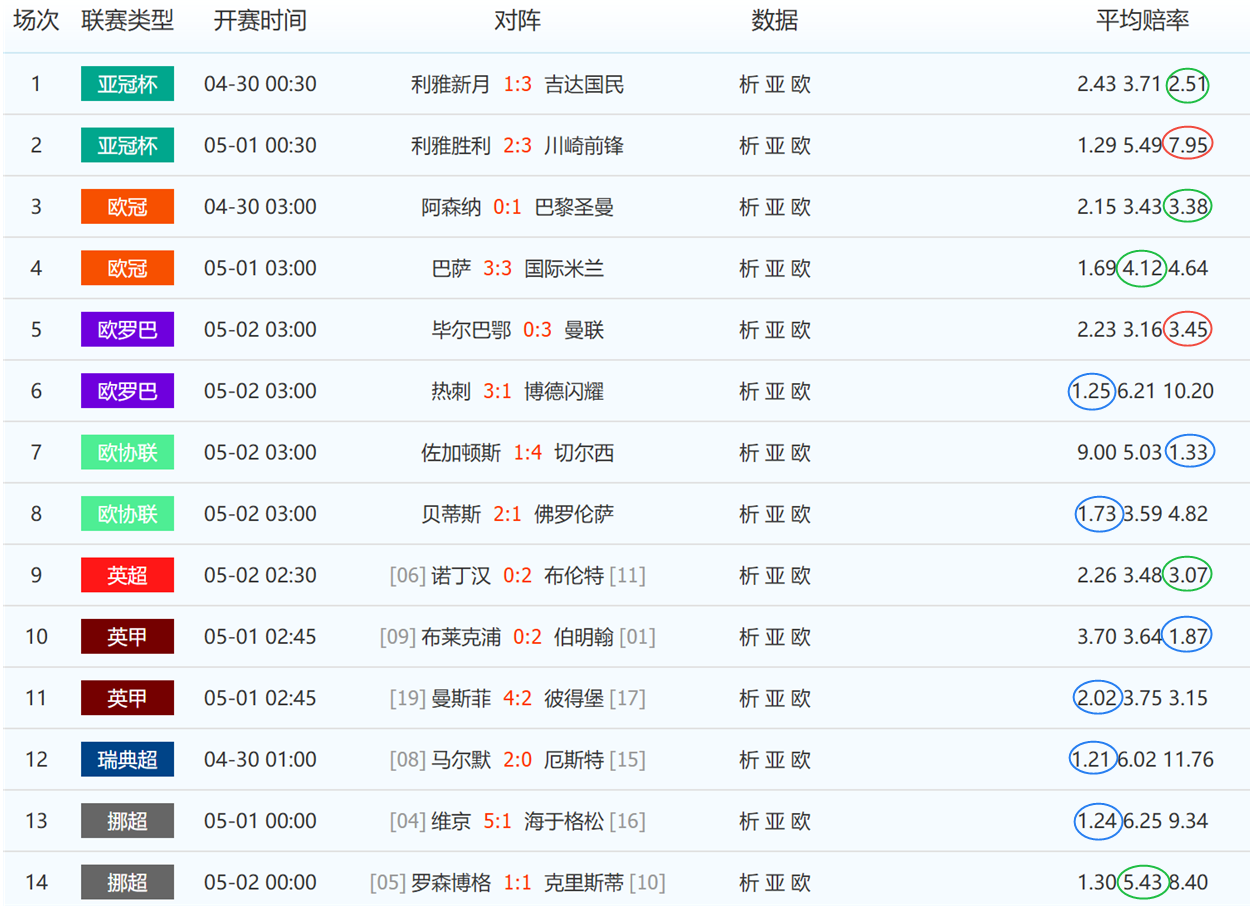Click the 9.00 odds for 佐加顿斯

[x=1096, y=453]
